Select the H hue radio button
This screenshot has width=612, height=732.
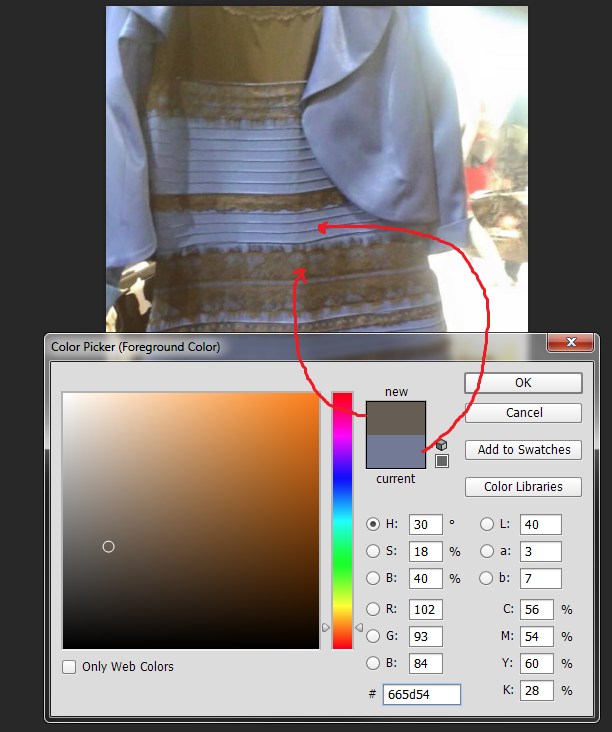(x=373, y=524)
